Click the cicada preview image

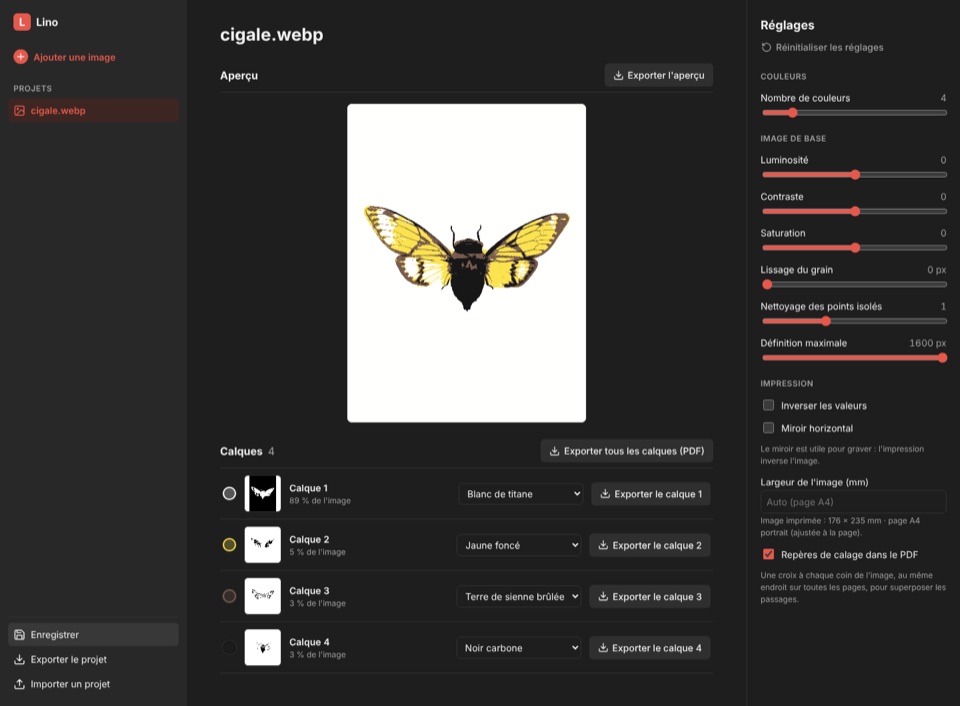click(467, 263)
